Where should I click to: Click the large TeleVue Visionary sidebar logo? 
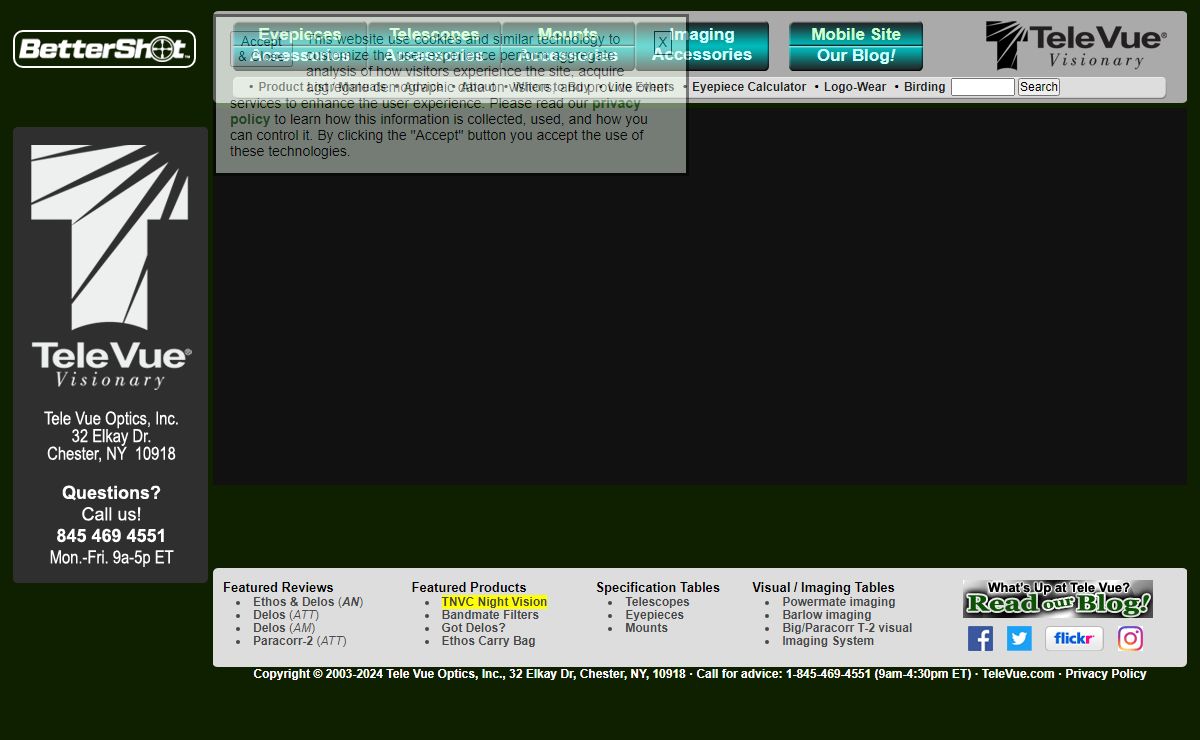coord(110,266)
